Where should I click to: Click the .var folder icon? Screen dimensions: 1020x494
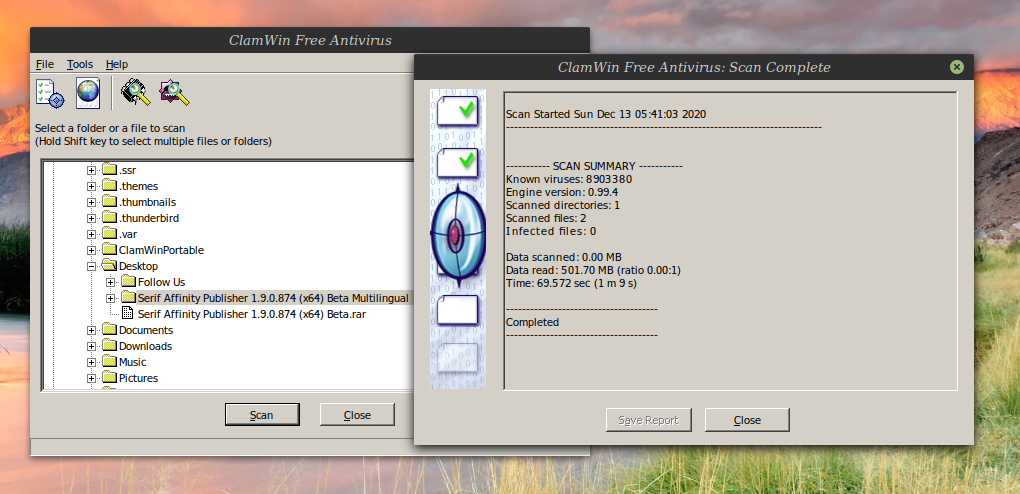click(x=109, y=234)
